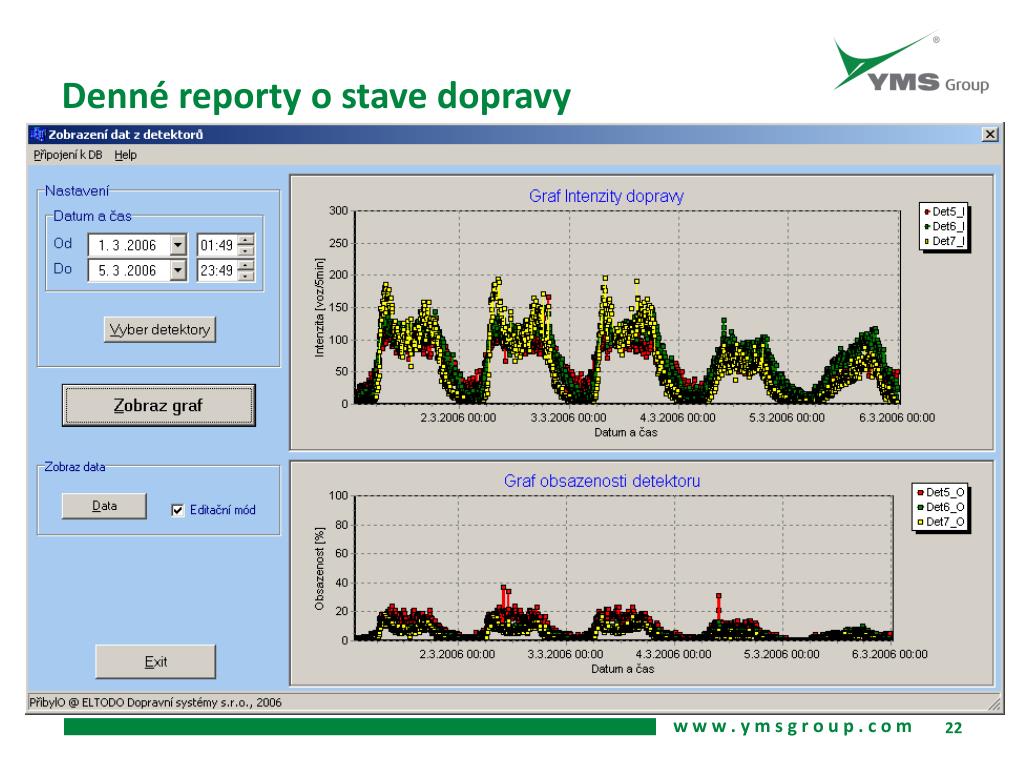Click the Od time field 01:49
Image resolution: width=1024 pixels, height=768 pixels.
217,246
